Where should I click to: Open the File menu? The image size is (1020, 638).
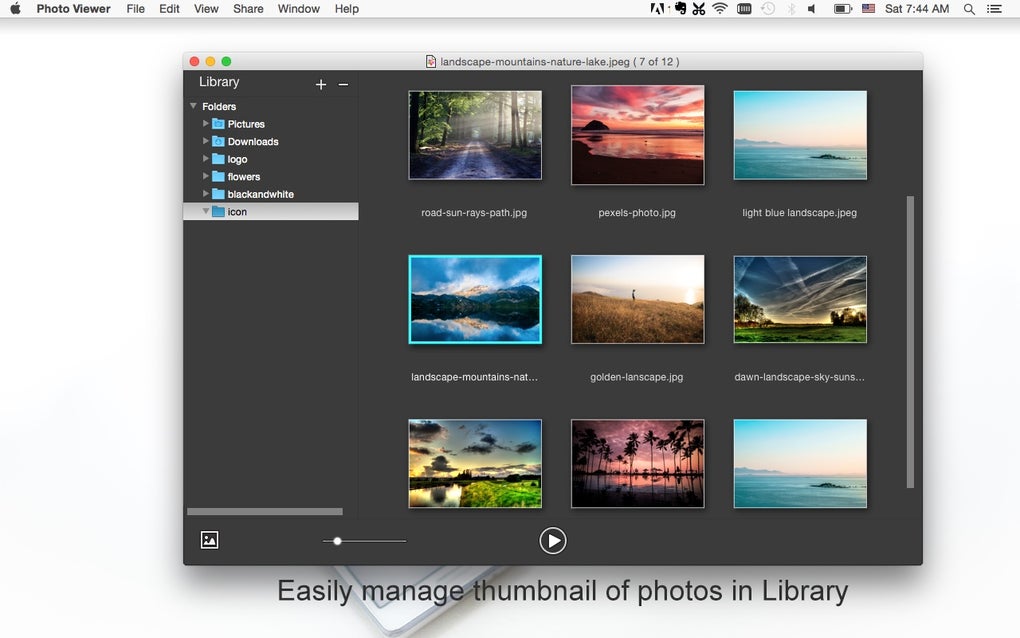(136, 9)
